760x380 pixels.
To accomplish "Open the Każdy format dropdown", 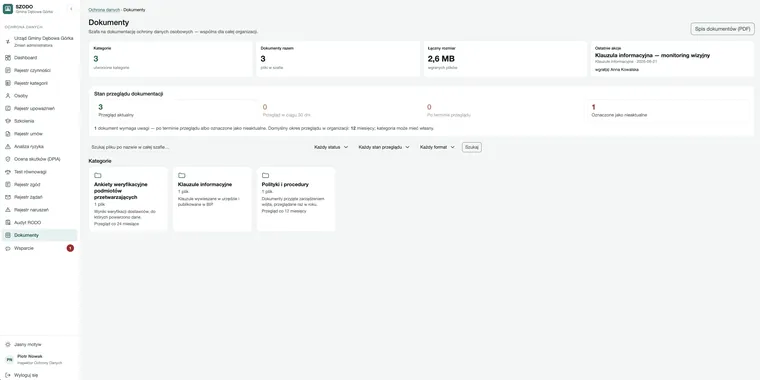I will tap(437, 147).
